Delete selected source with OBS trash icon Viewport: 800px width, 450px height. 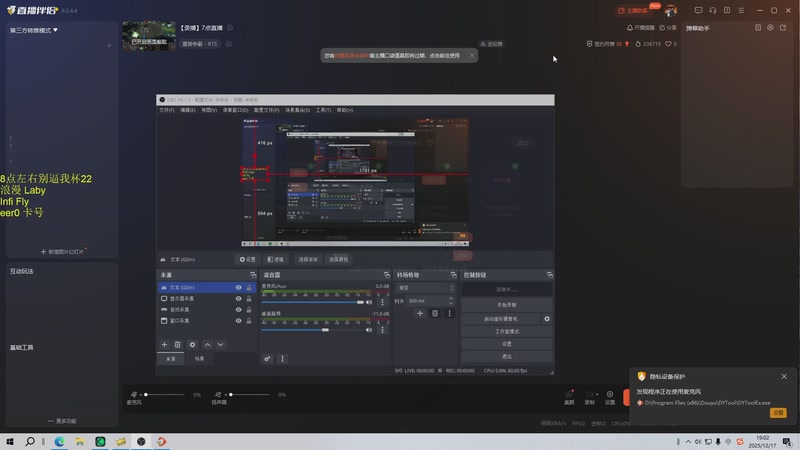(x=178, y=345)
